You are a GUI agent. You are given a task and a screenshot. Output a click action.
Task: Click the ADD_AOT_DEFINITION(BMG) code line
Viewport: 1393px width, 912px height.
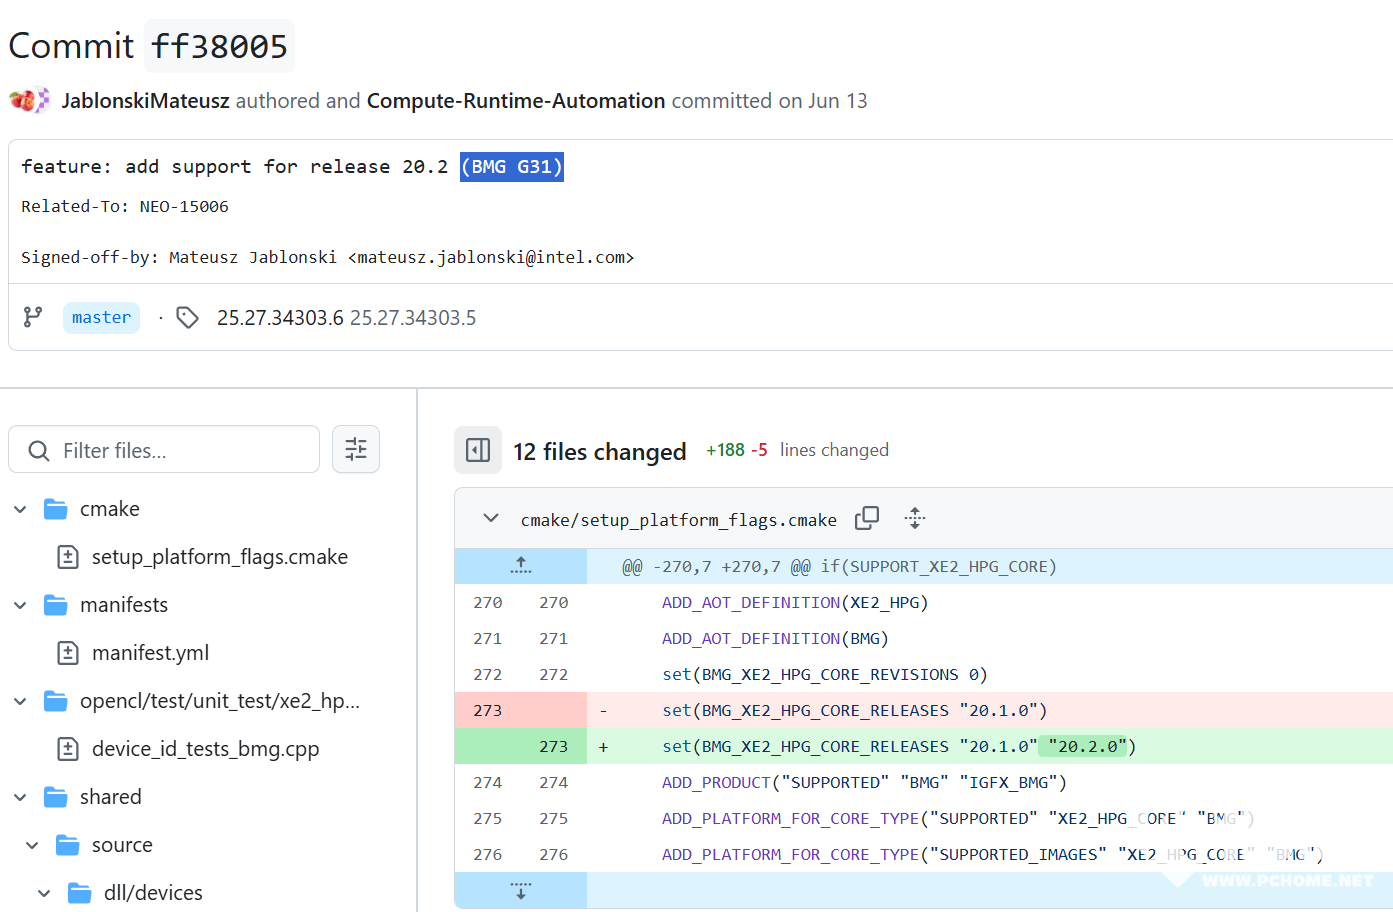pyautogui.click(x=775, y=639)
